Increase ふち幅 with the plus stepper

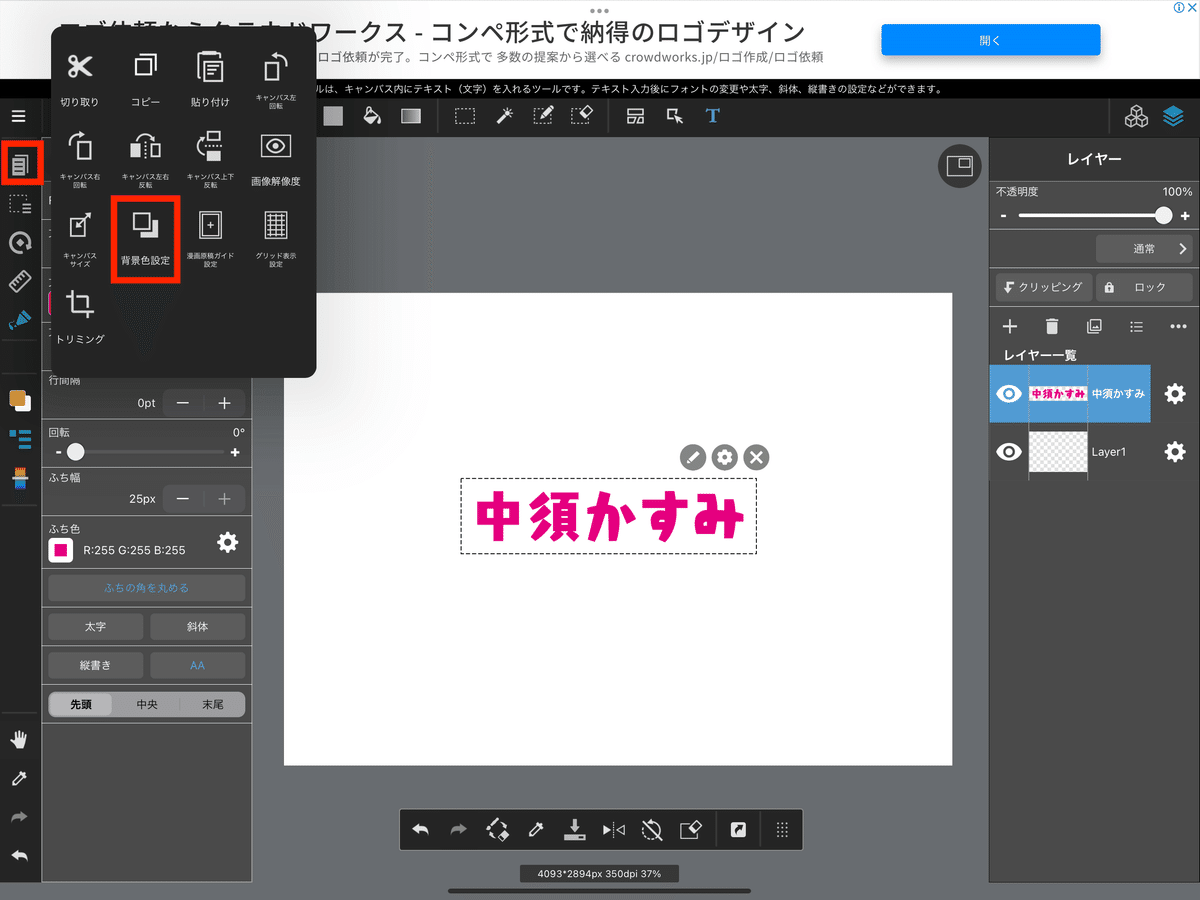pos(224,498)
